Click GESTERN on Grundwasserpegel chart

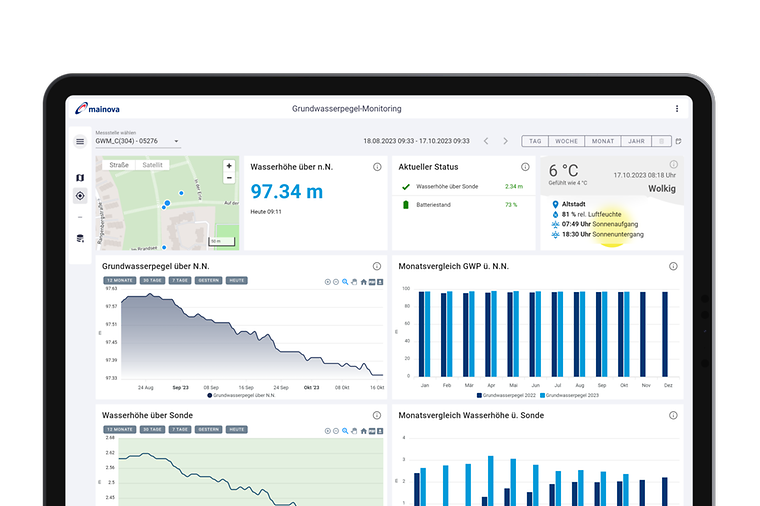208,281
